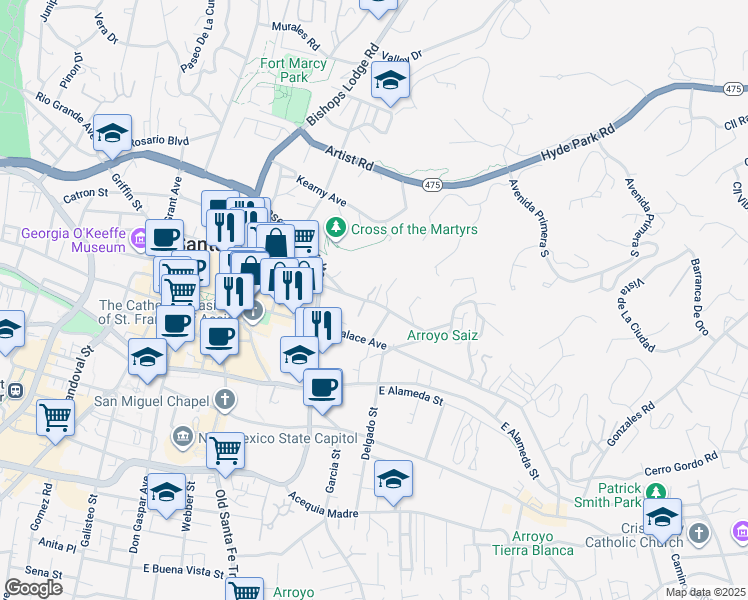The height and width of the screenshot is (600, 748).
Task: Select the Arroyo Saiz map label
Action: 441,336
